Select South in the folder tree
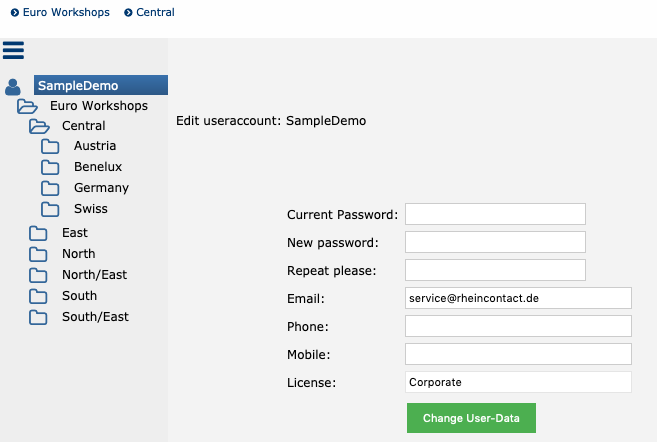Screen dimensions: 657x442 coord(80,296)
